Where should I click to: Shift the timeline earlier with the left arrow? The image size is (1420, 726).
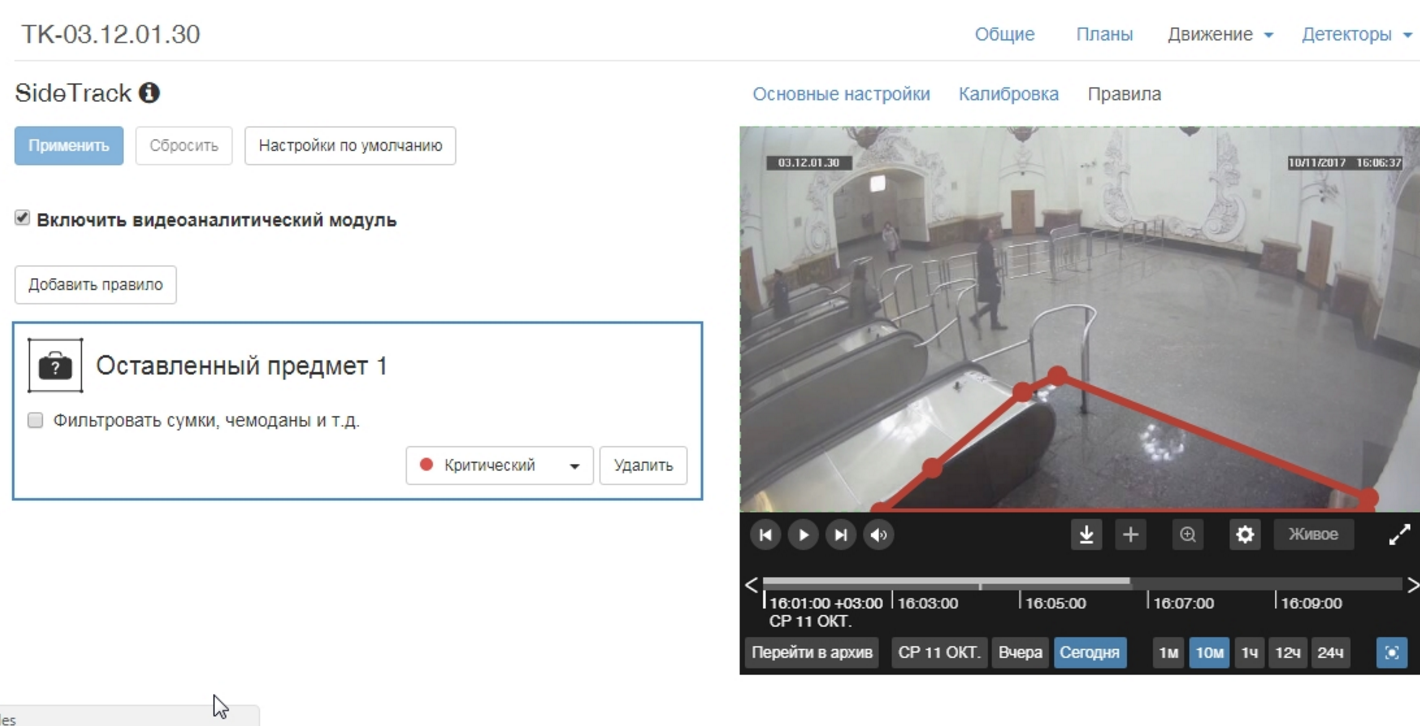click(x=751, y=585)
